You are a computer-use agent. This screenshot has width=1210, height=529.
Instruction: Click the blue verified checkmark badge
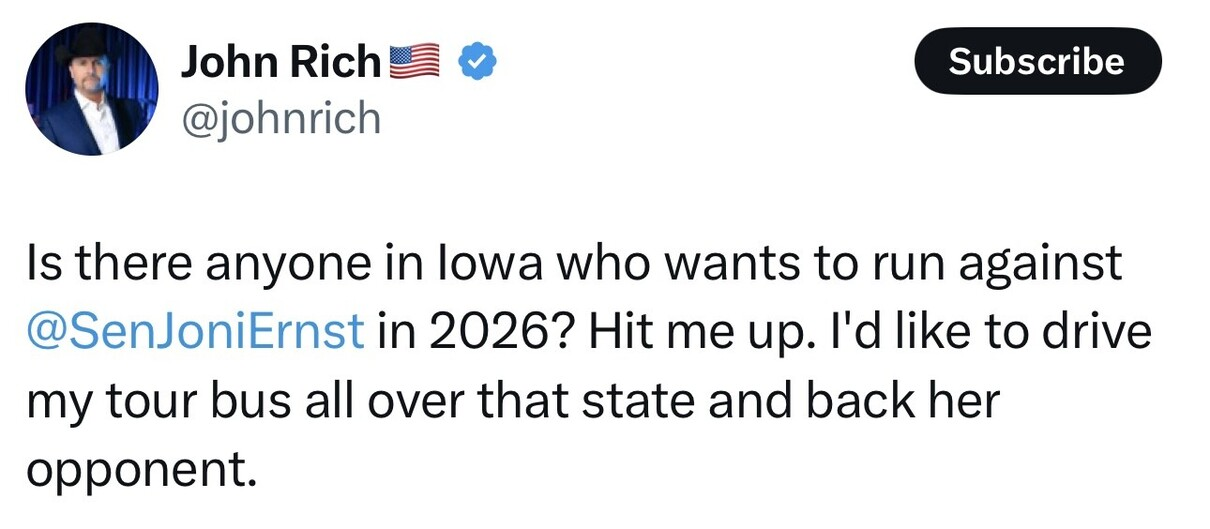click(477, 63)
